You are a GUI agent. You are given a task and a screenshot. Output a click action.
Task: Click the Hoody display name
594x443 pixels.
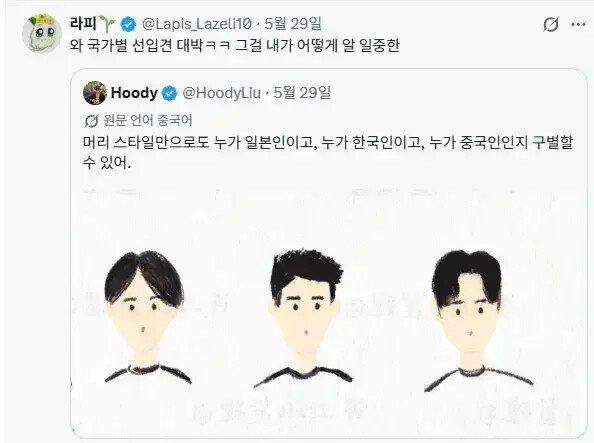[x=134, y=93]
